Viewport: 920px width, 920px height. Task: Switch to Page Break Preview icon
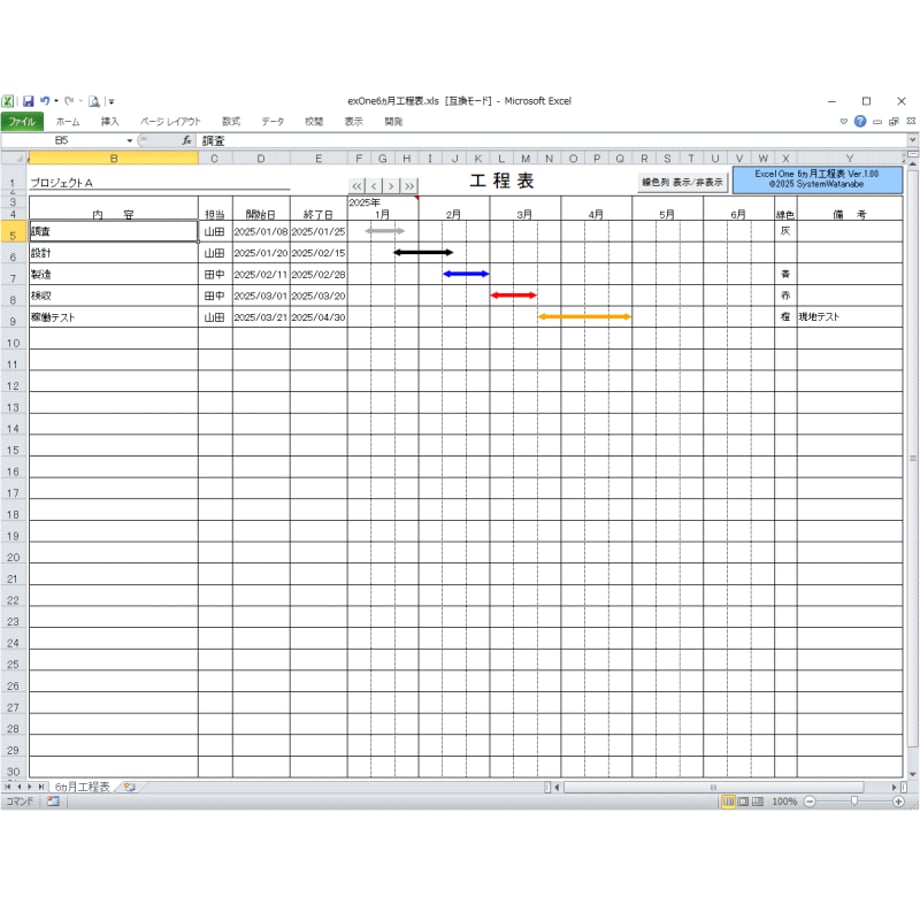[x=757, y=801]
